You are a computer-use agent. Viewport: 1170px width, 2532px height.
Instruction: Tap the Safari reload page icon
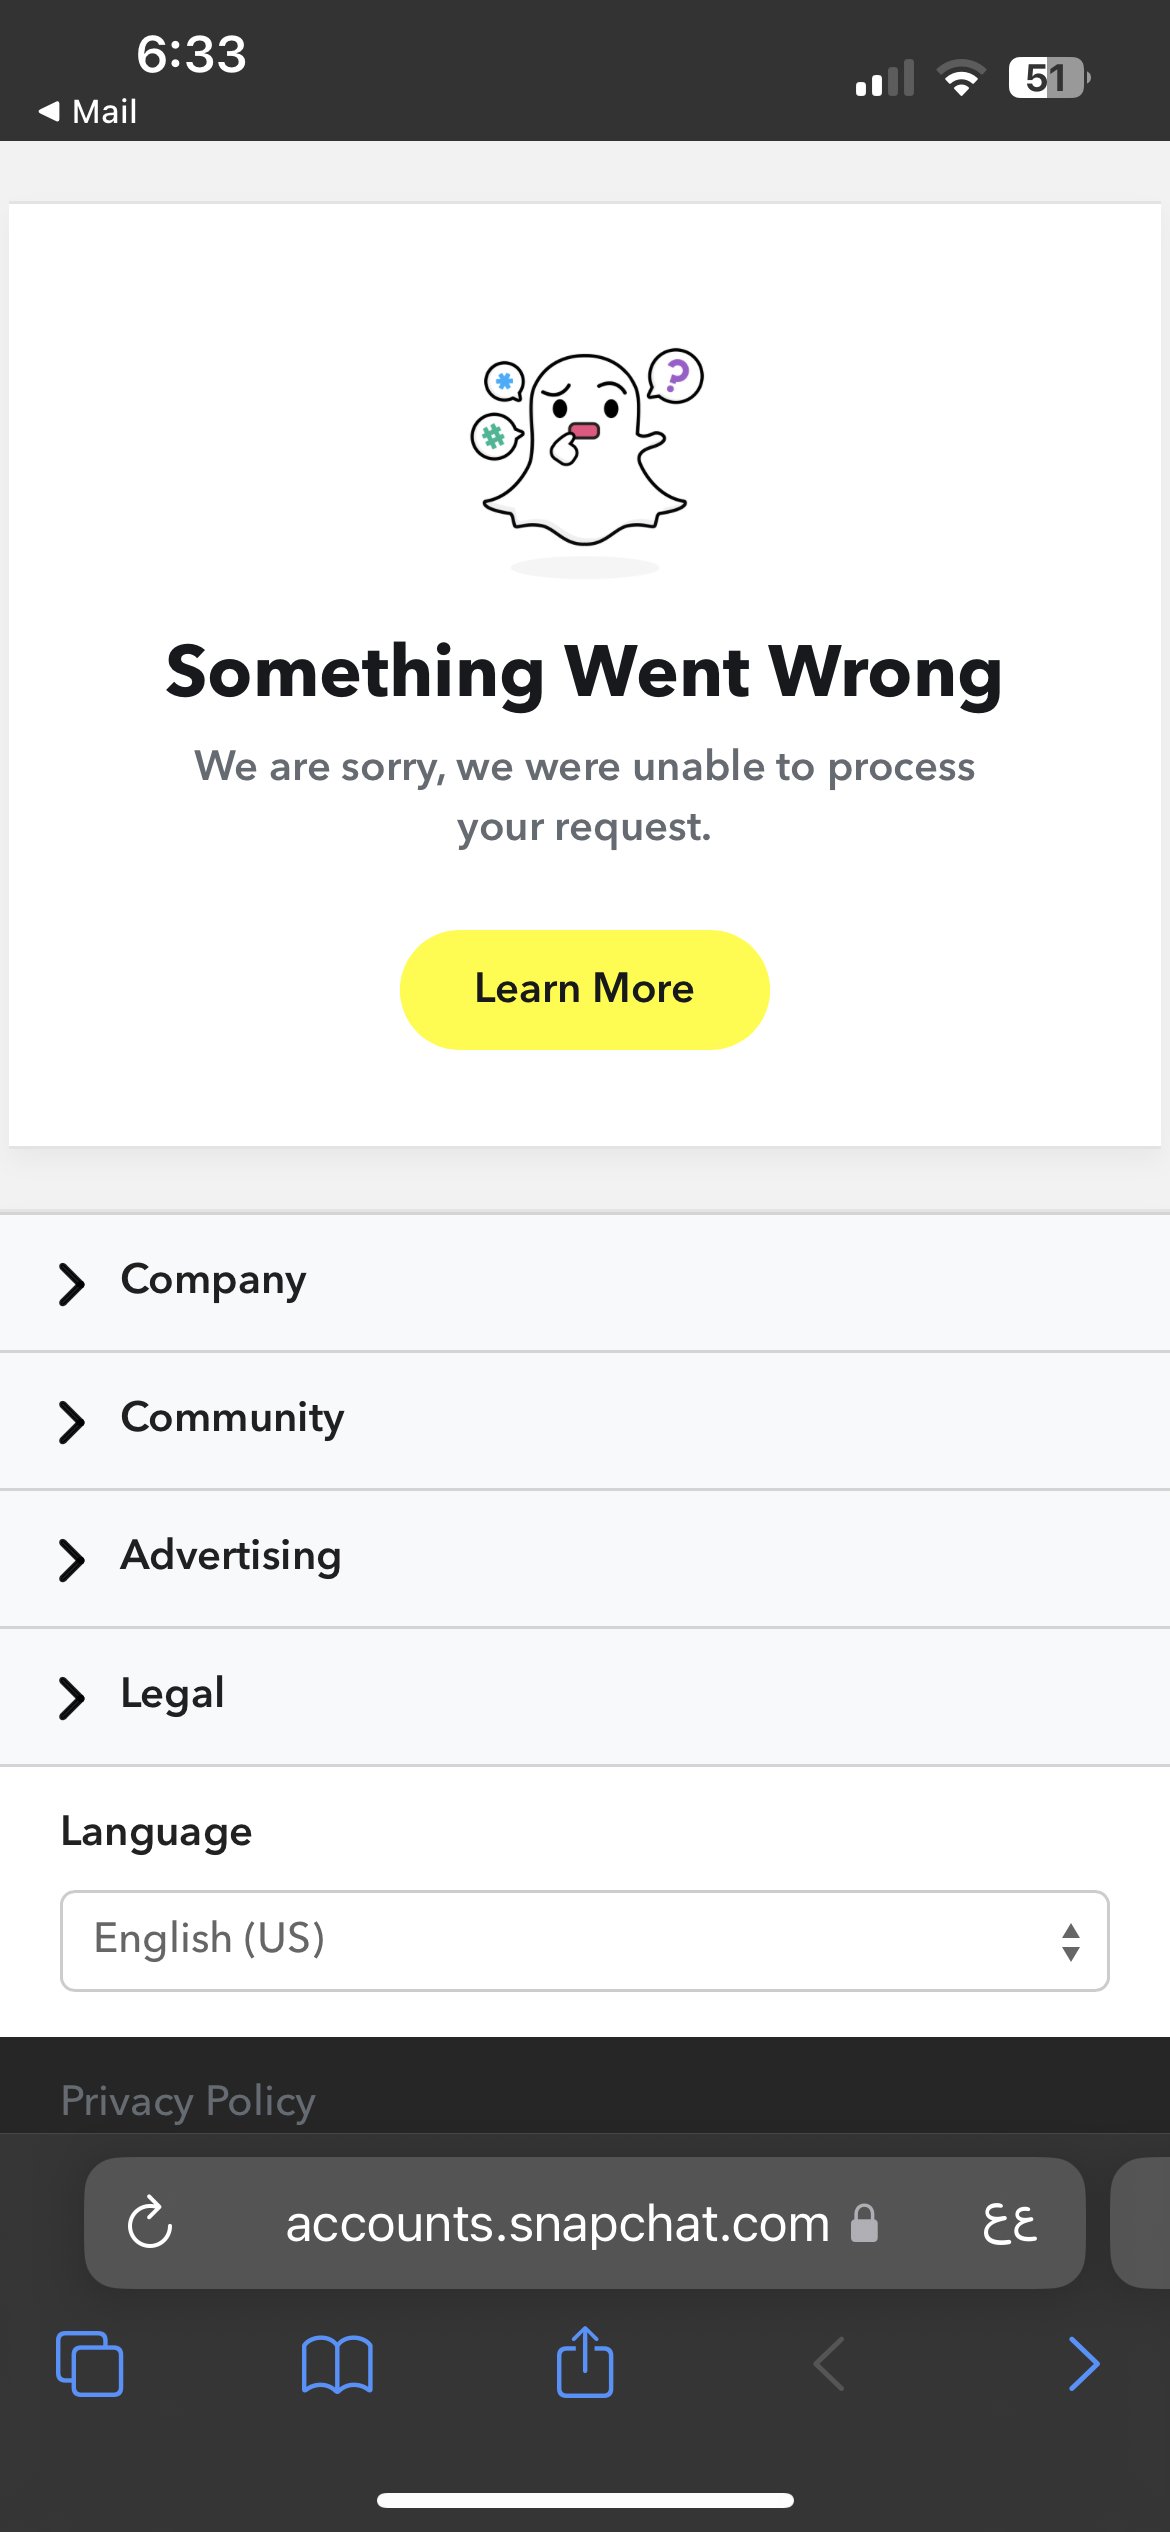(x=150, y=2222)
